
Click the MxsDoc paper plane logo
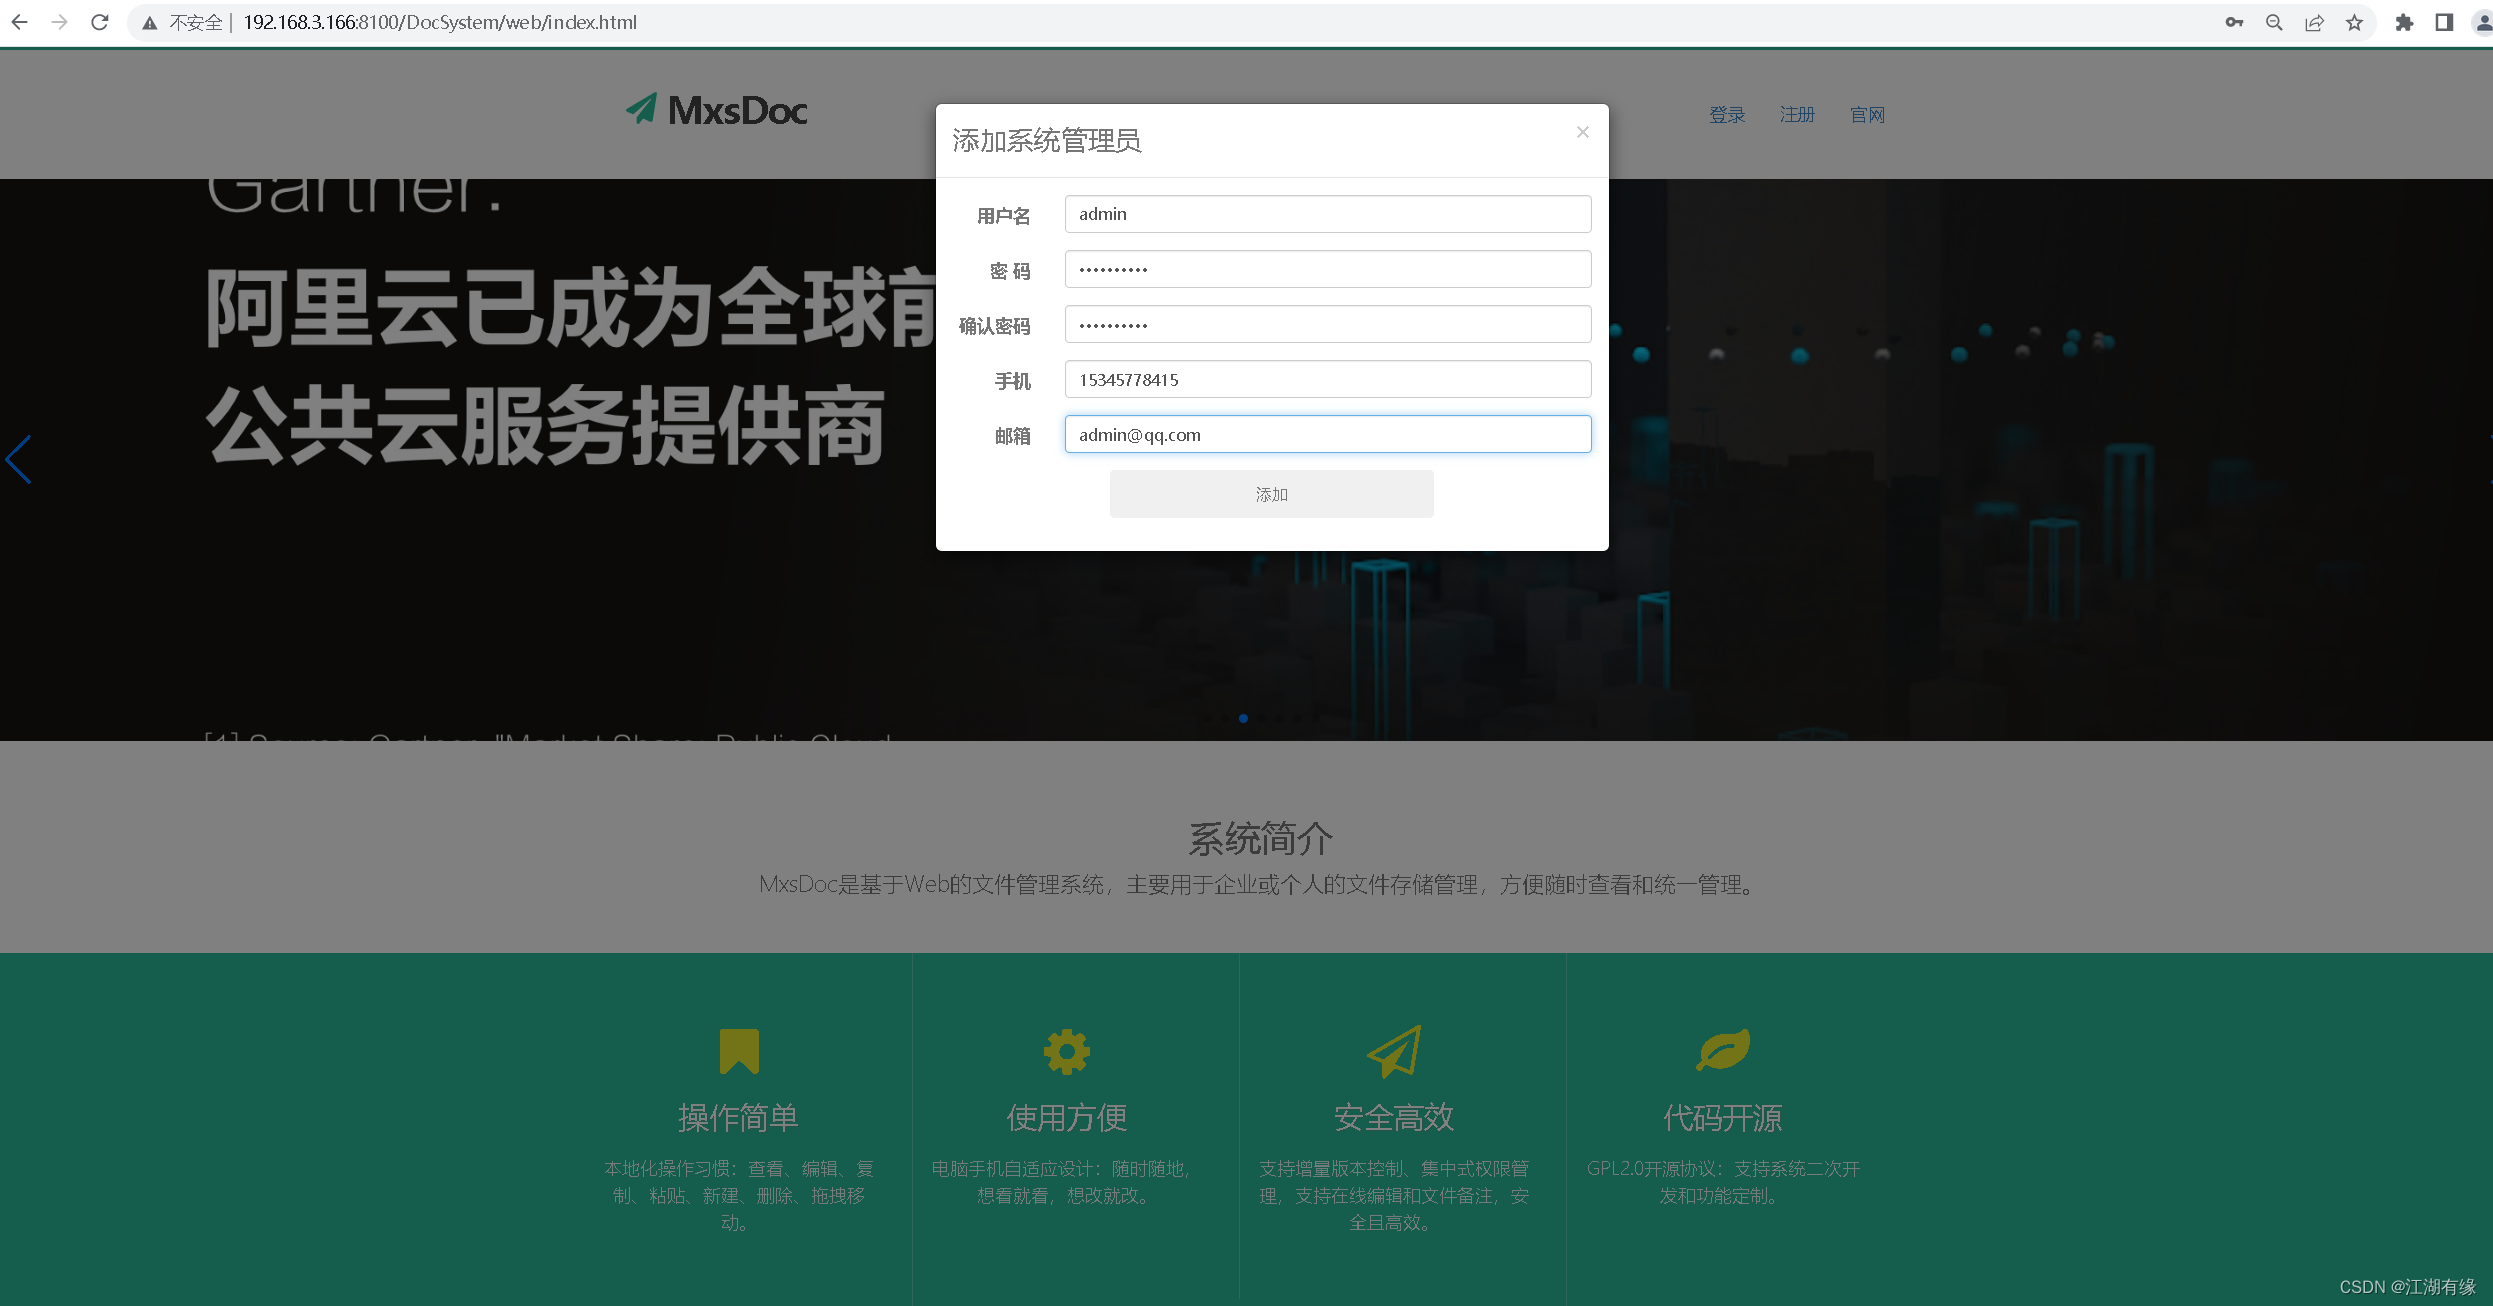641,108
